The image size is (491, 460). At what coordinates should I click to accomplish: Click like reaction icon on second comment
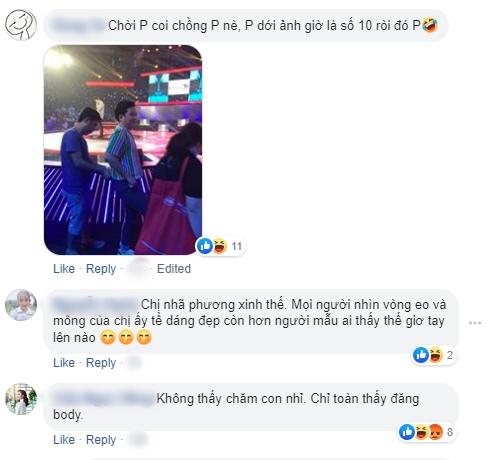point(421,355)
